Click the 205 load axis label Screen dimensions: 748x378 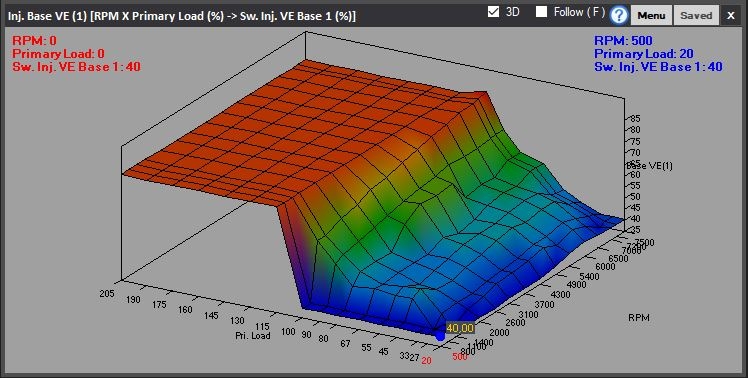pyautogui.click(x=107, y=294)
